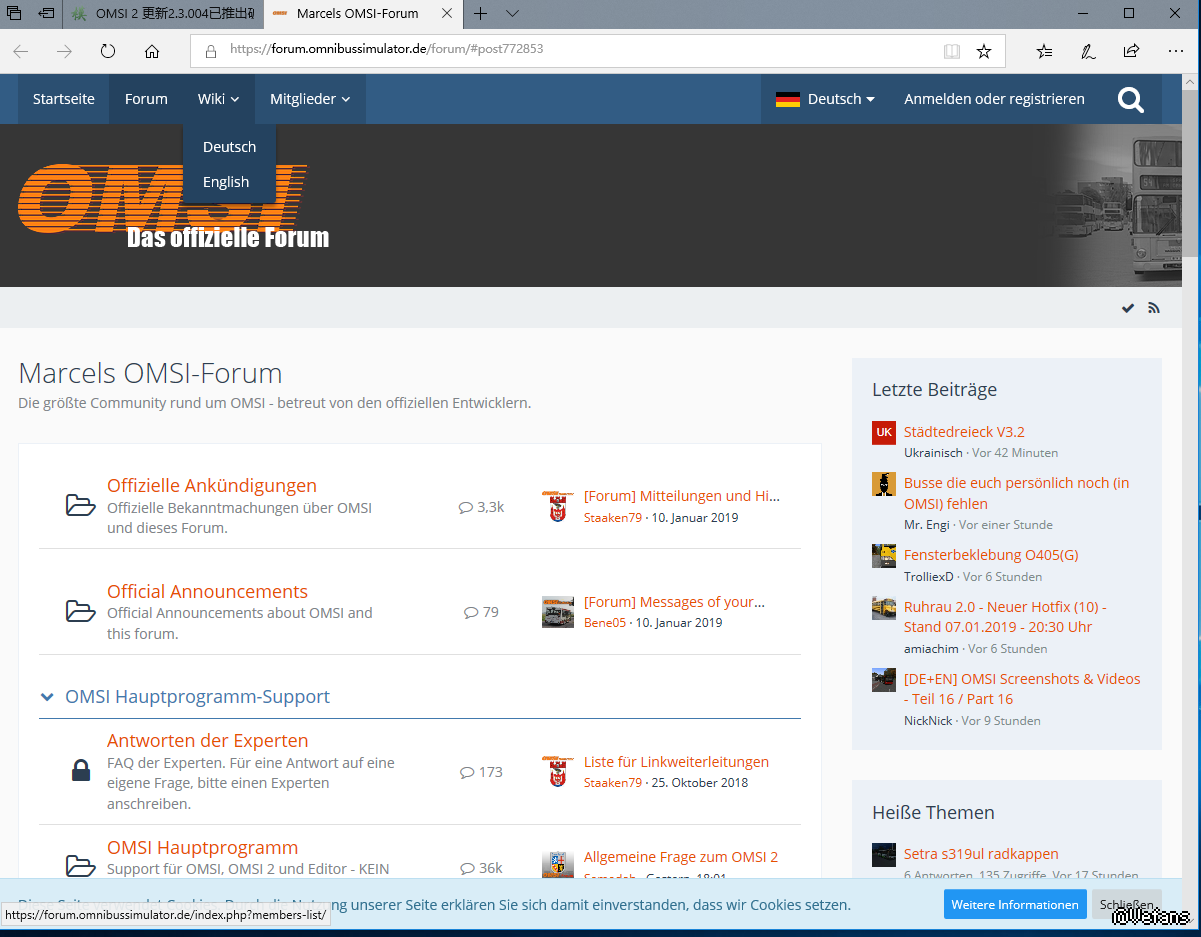Open Liste für Linkweiterleitungen post
This screenshot has width=1201, height=937.
[676, 762]
